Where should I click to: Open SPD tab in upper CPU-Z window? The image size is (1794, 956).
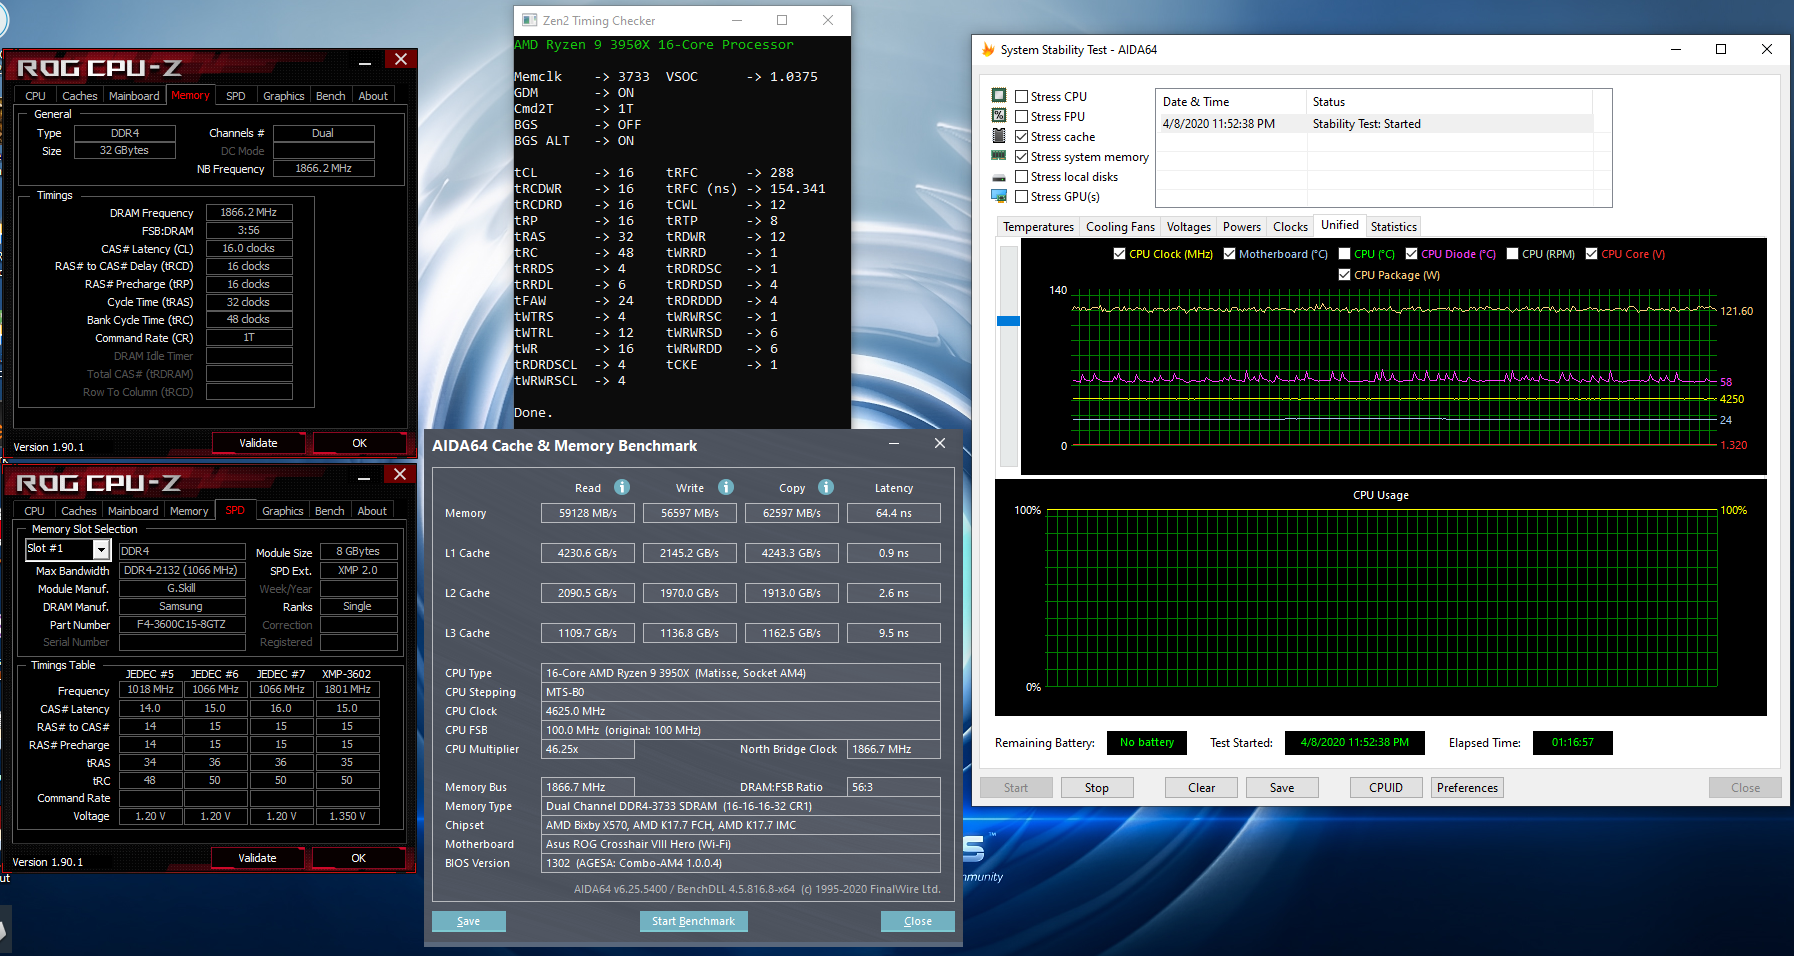236,96
